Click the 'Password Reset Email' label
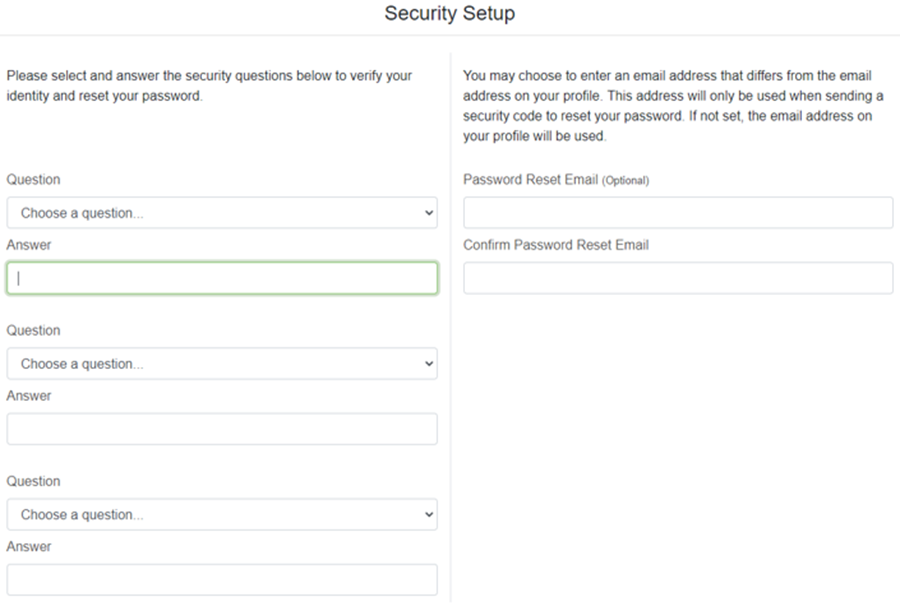The width and height of the screenshot is (900, 606). (x=530, y=180)
